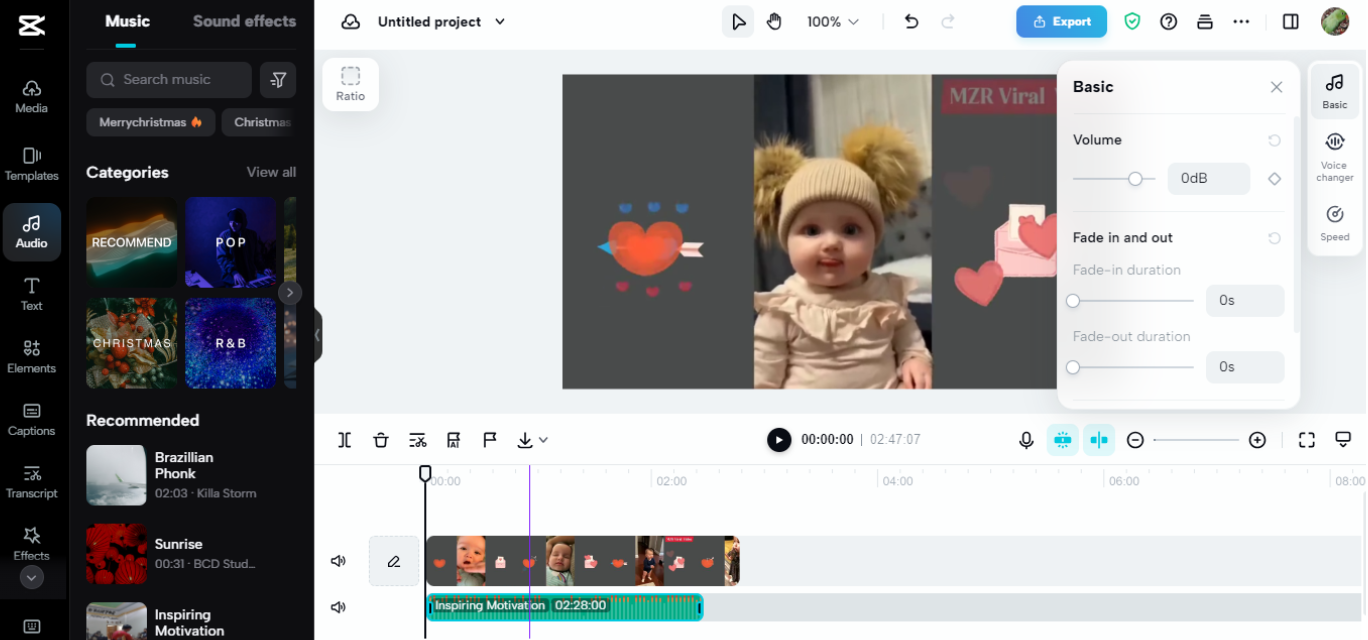This screenshot has width=1368, height=640.
Task: Select the Split tool in timeline toolbar
Action: [344, 439]
